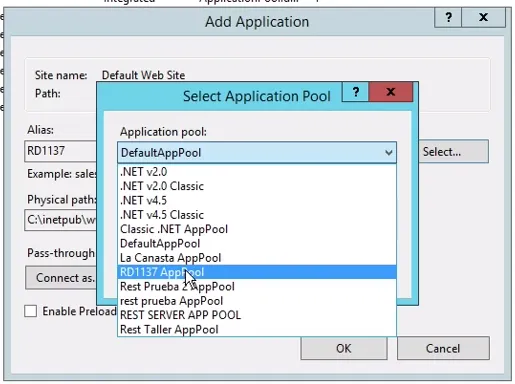Select .NET v2.0 from pool list
The image size is (515, 384).
257,172
